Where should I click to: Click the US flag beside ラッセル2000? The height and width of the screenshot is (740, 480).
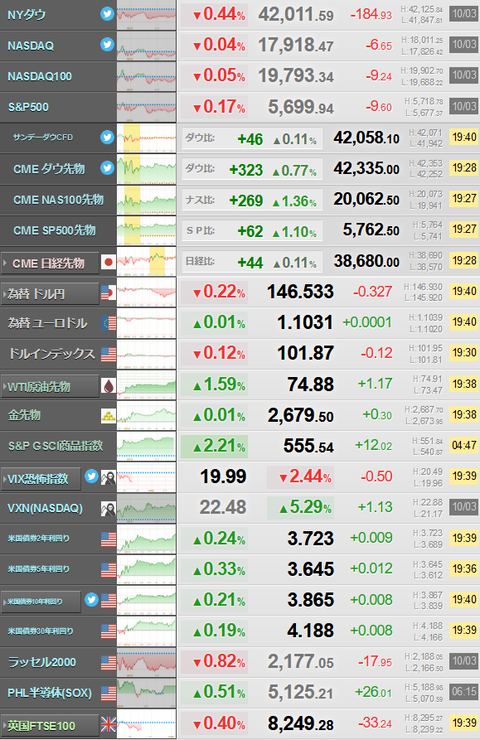click(109, 663)
